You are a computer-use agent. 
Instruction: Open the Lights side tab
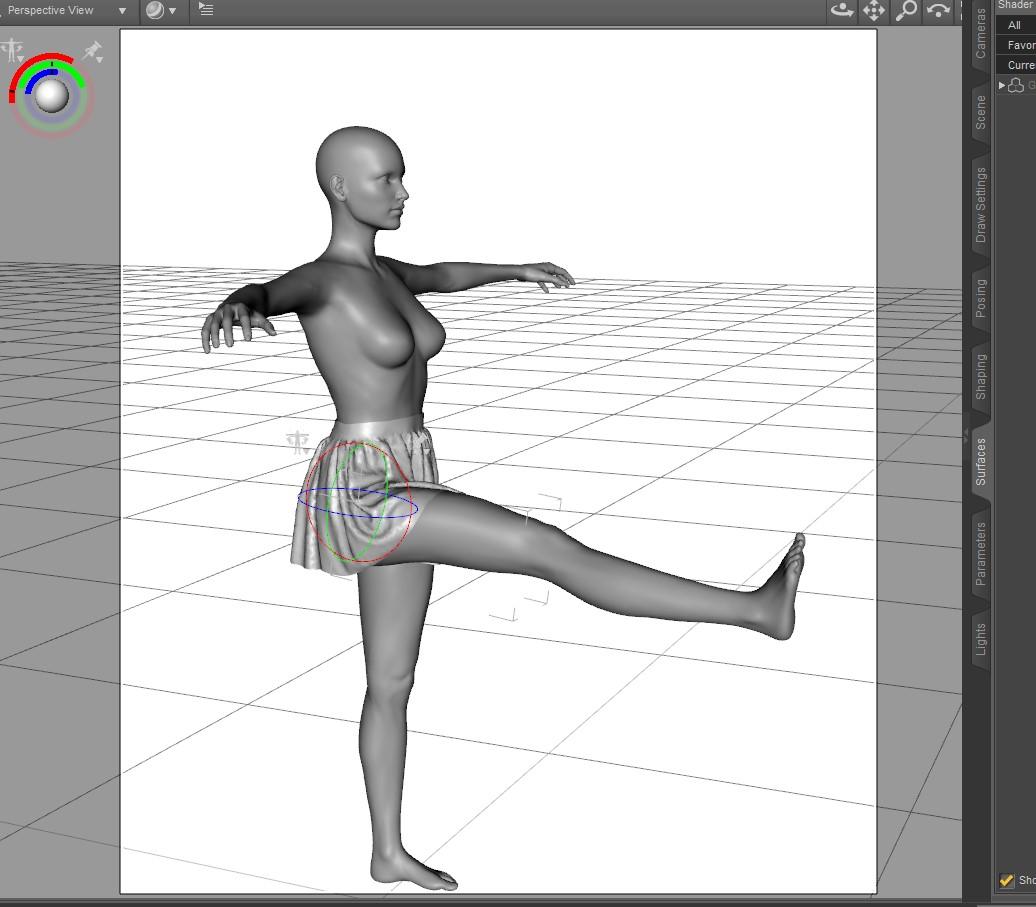pos(980,639)
